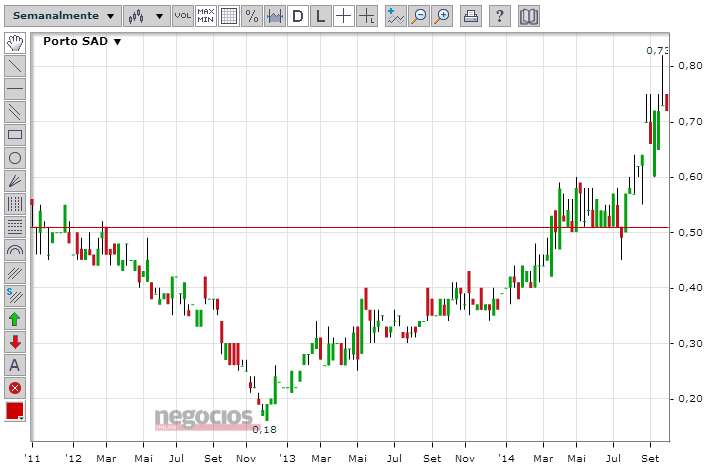Toggle the MAX MIN markers

[206, 16]
